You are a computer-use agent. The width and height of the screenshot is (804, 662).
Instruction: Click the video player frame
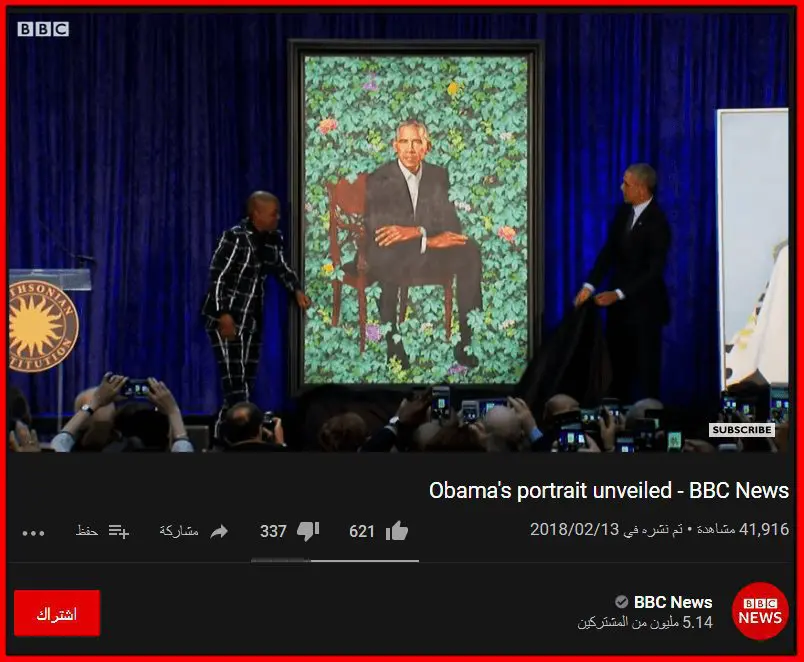click(398, 231)
